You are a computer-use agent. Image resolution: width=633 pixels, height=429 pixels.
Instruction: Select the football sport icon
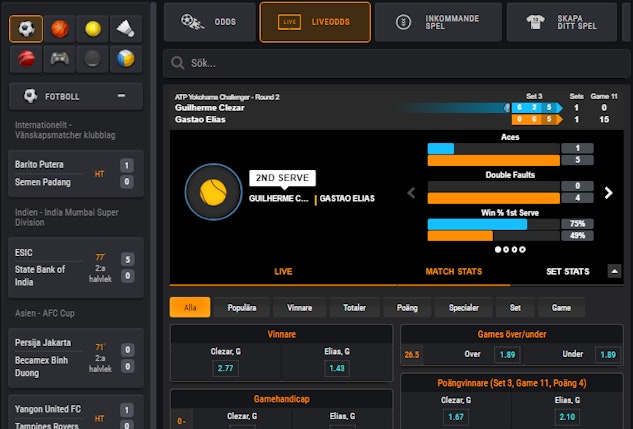[x=26, y=29]
